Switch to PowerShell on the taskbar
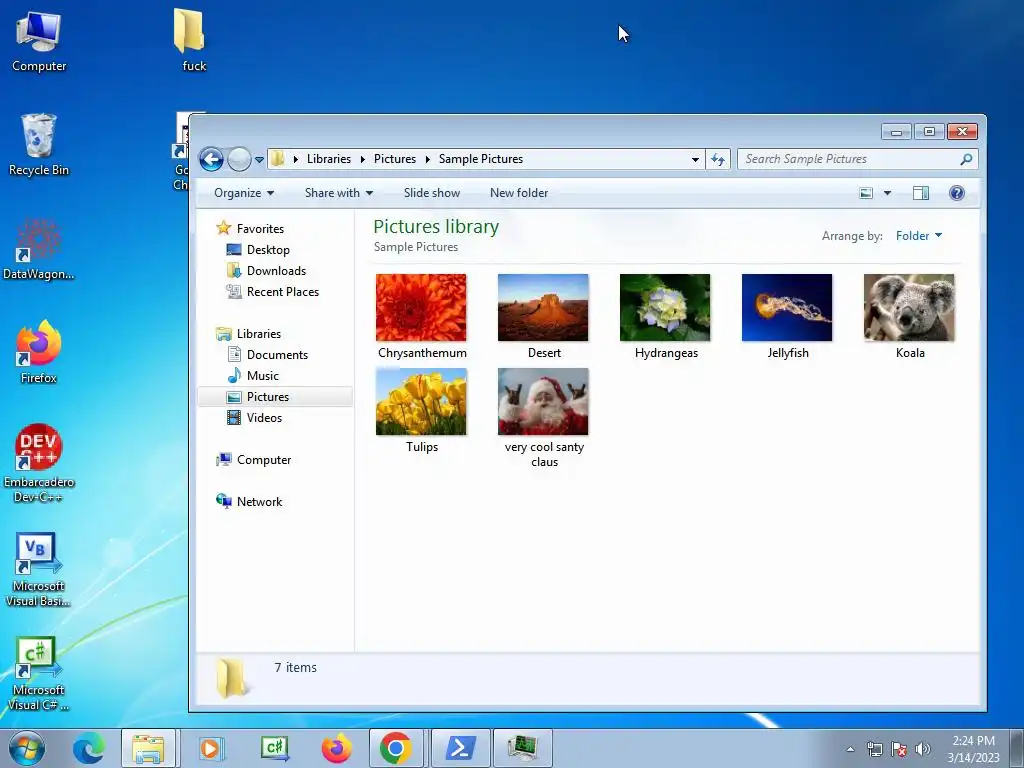Viewport: 1024px width, 768px height. click(460, 748)
